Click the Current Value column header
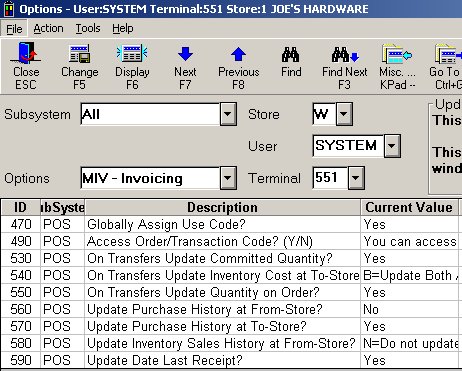The width and height of the screenshot is (462, 371). (409, 207)
